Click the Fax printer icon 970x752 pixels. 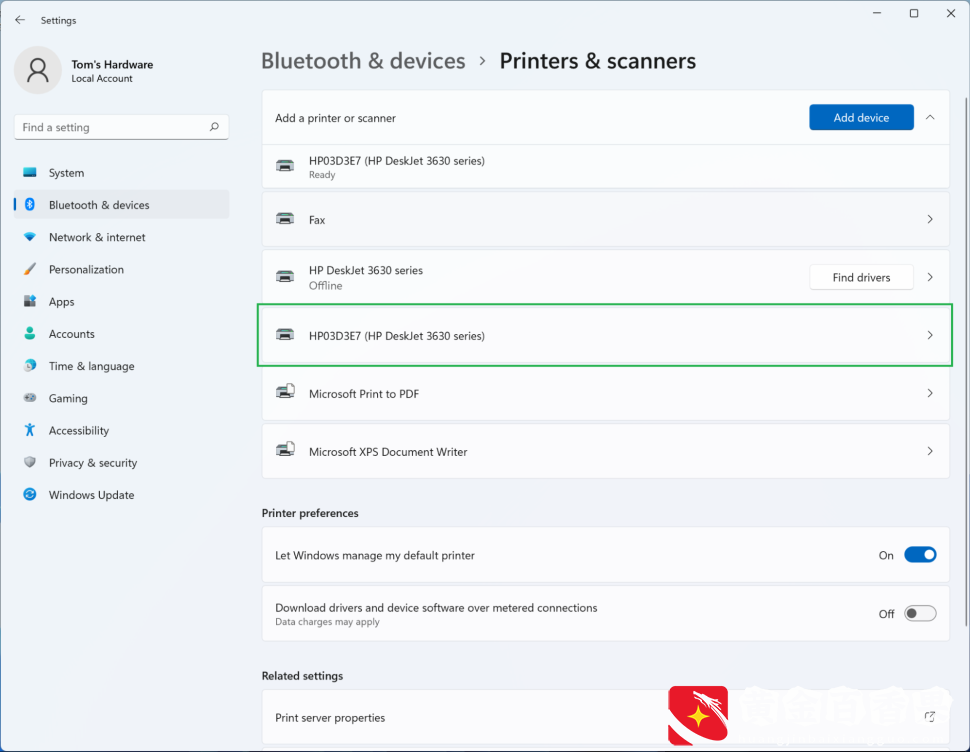(285, 219)
